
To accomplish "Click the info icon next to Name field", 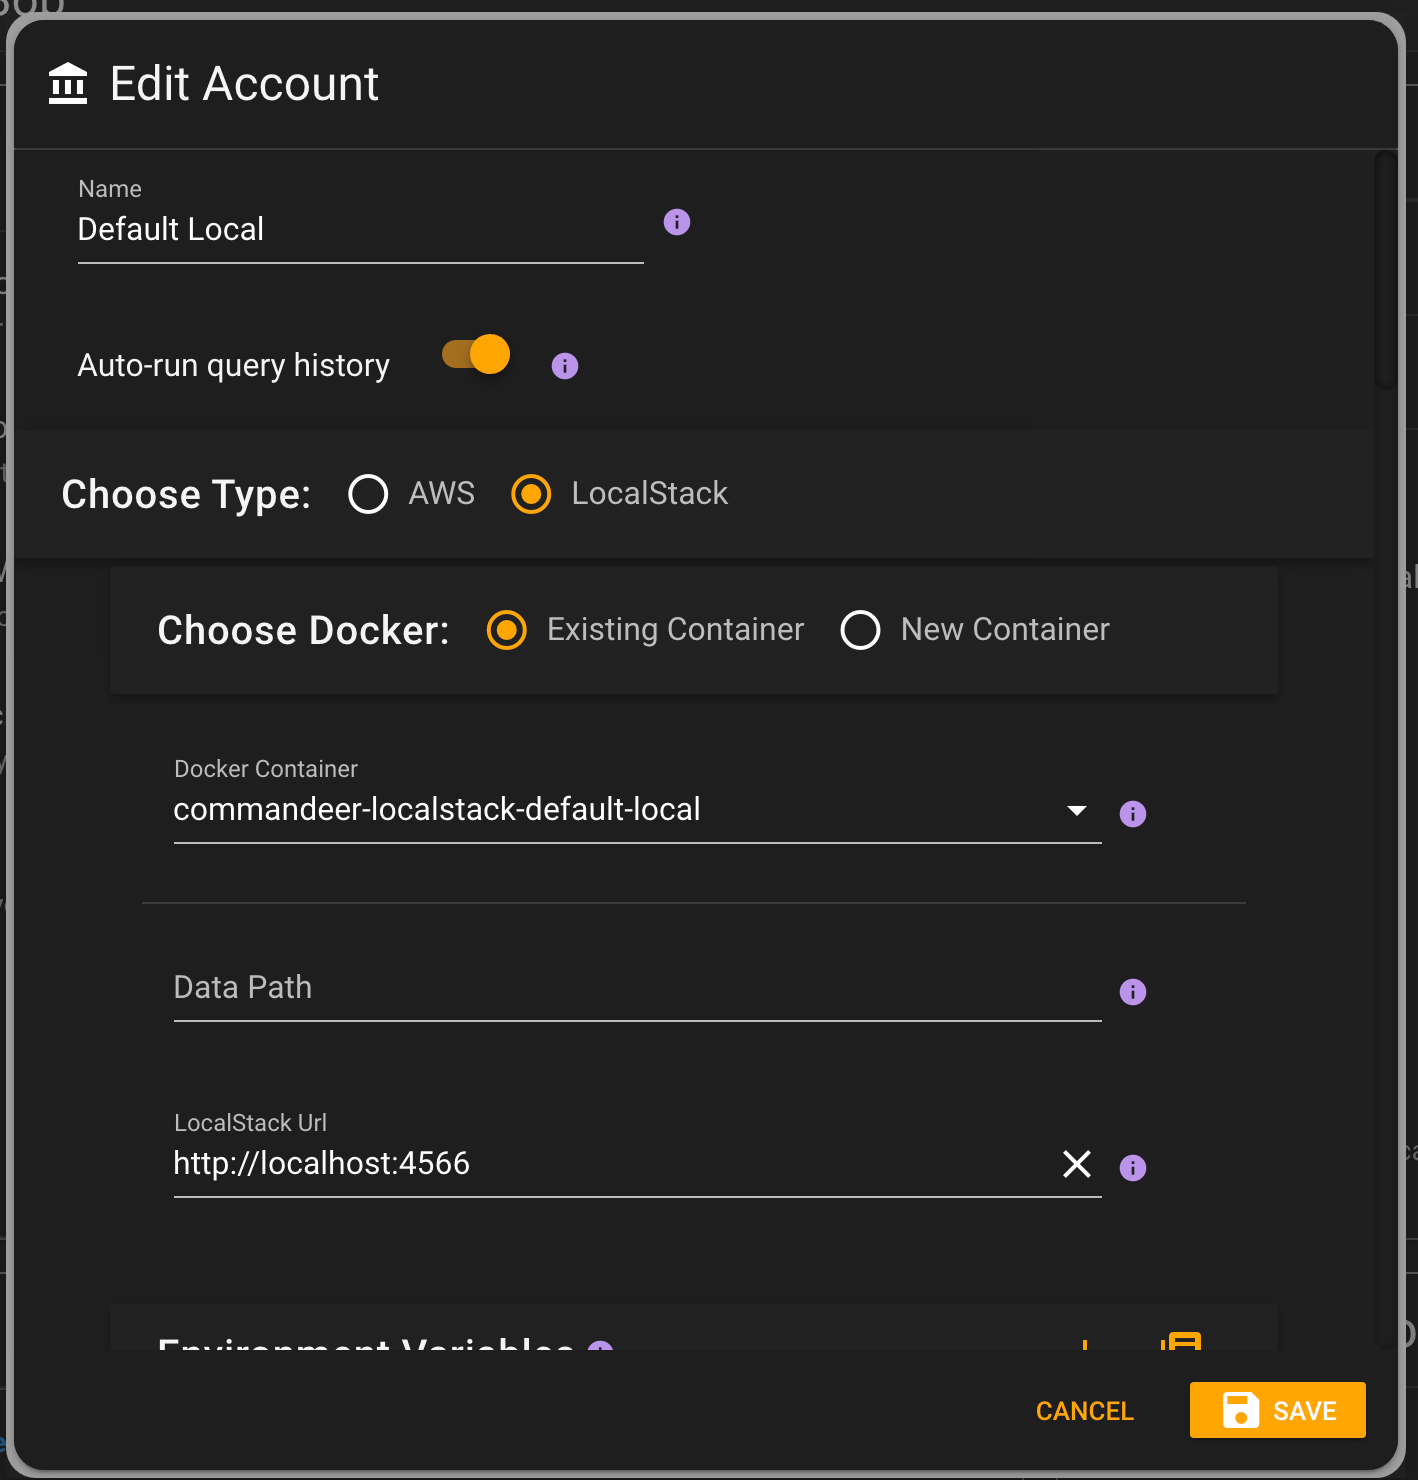I will pos(677,222).
